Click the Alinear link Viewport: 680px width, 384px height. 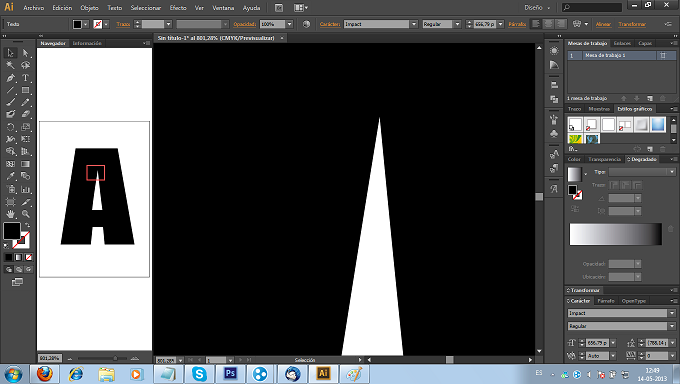[603, 24]
